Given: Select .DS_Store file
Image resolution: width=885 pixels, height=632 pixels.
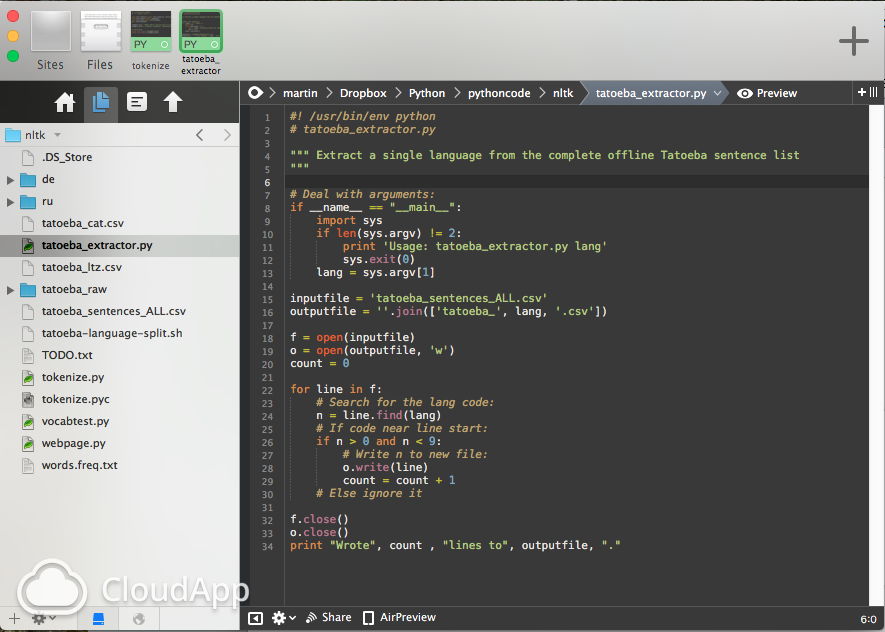Looking at the screenshot, I should (120, 157).
